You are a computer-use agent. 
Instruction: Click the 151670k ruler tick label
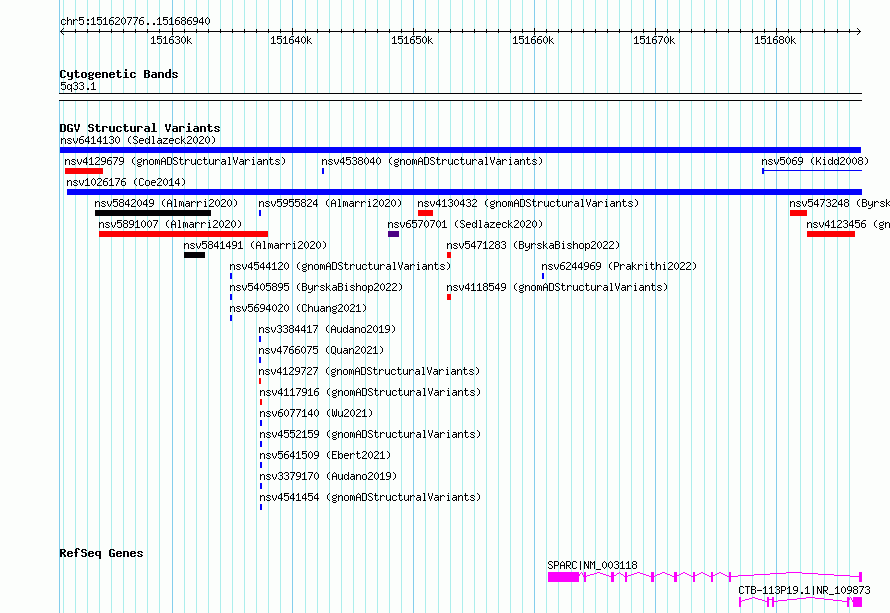coord(654,40)
